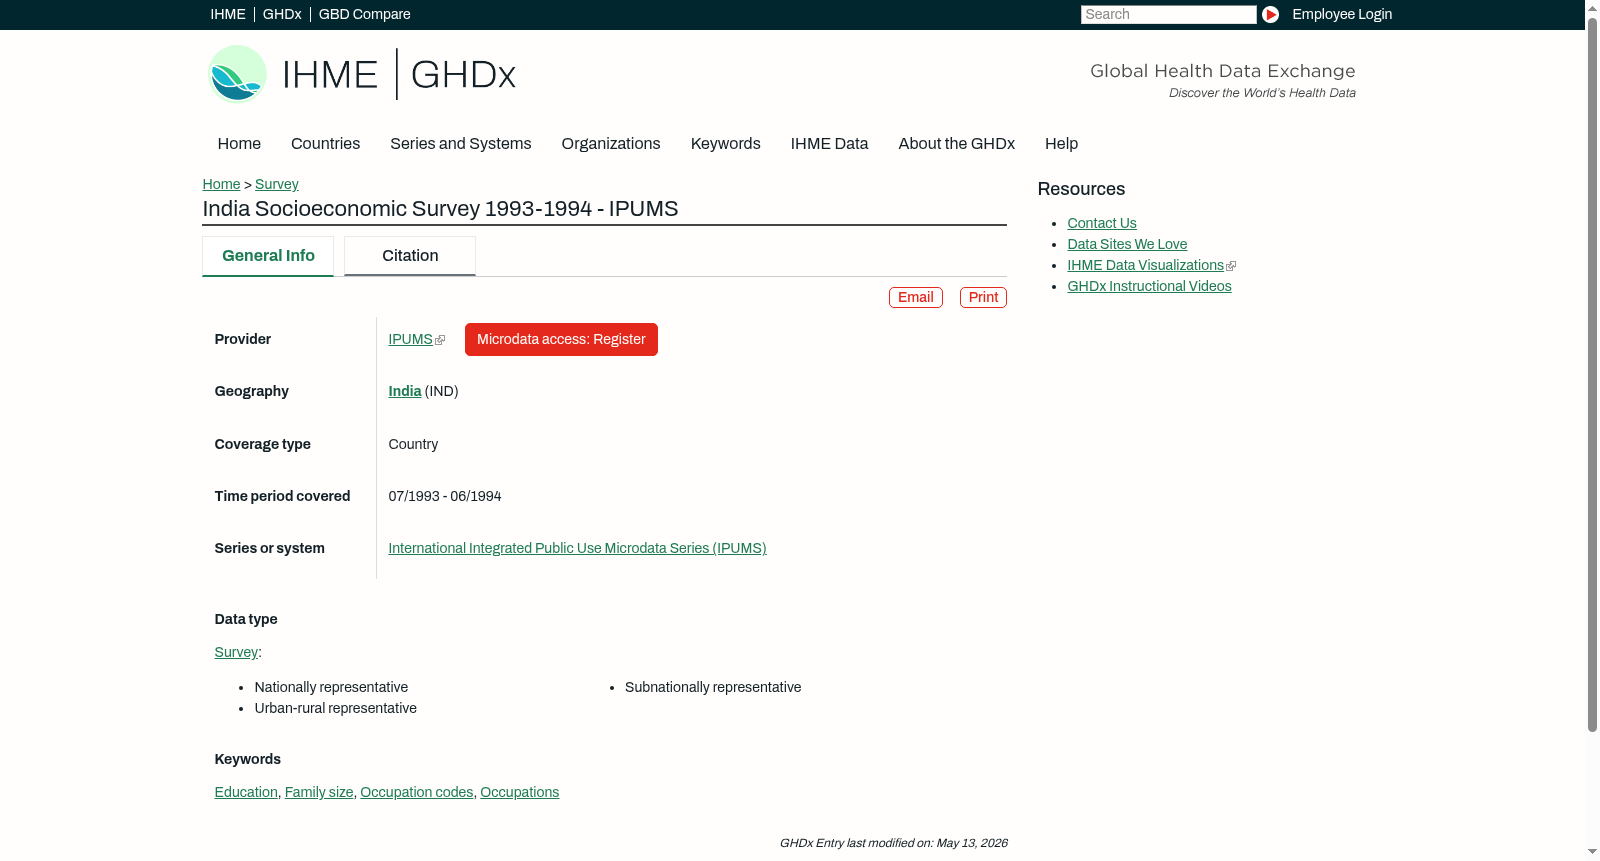Image resolution: width=1600 pixels, height=861 pixels.
Task: Click the page title India Socioeconomic Survey 1993-1994
Action: (440, 209)
